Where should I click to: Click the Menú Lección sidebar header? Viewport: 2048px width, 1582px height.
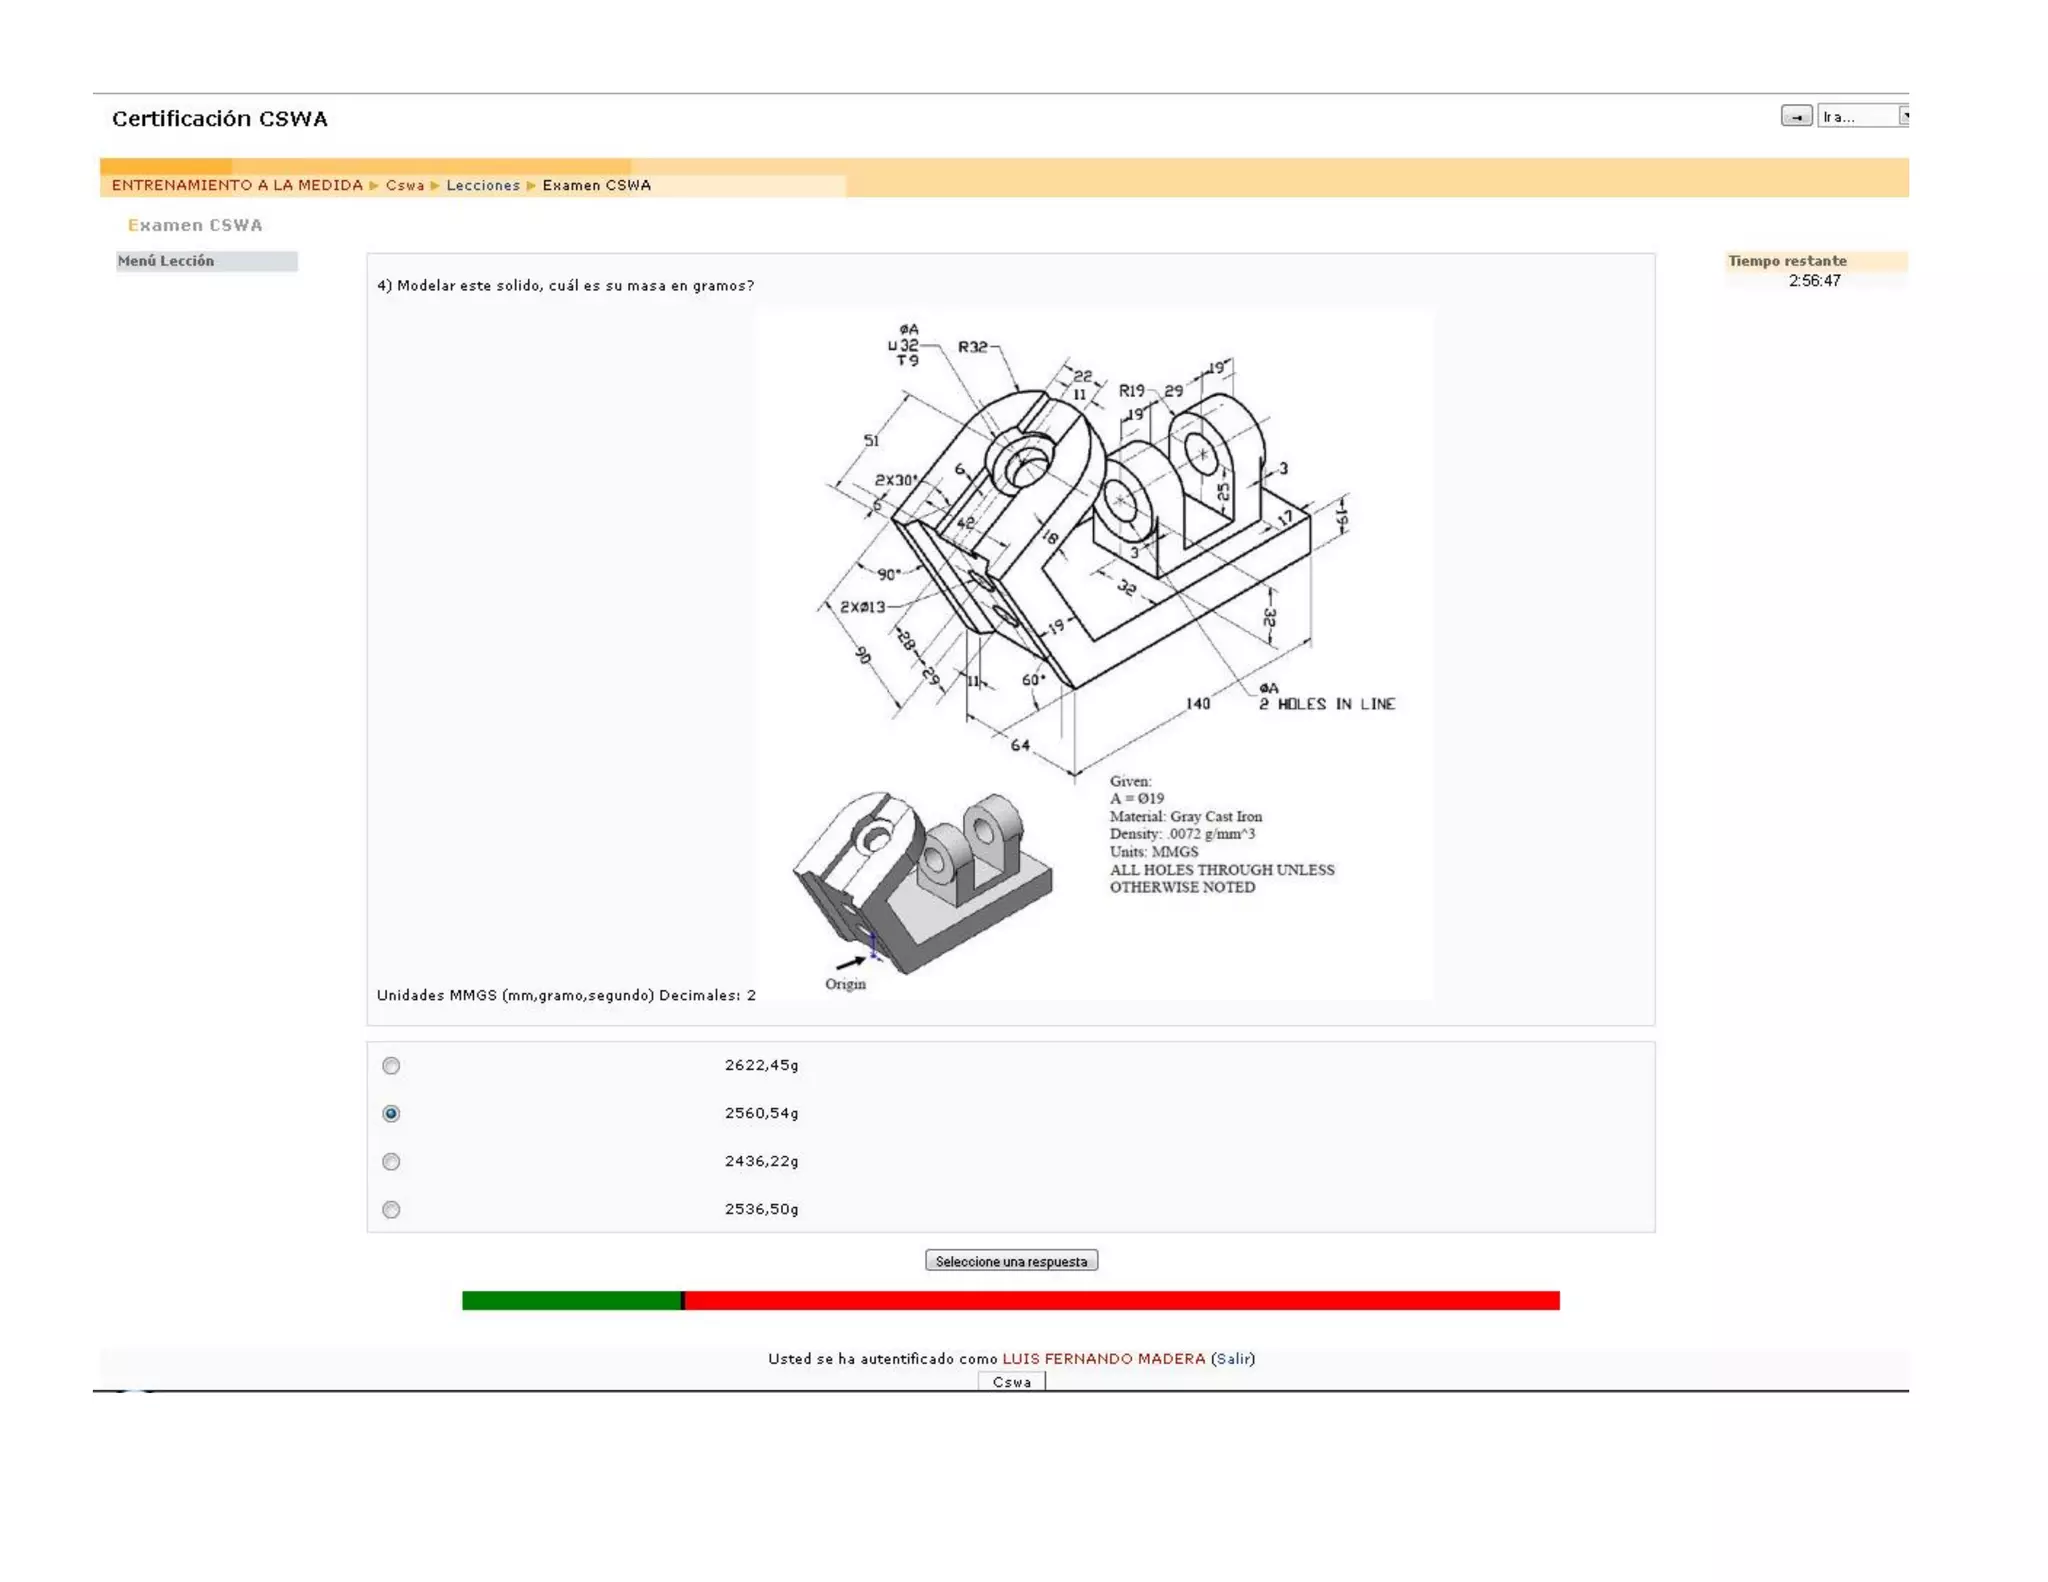click(x=207, y=261)
